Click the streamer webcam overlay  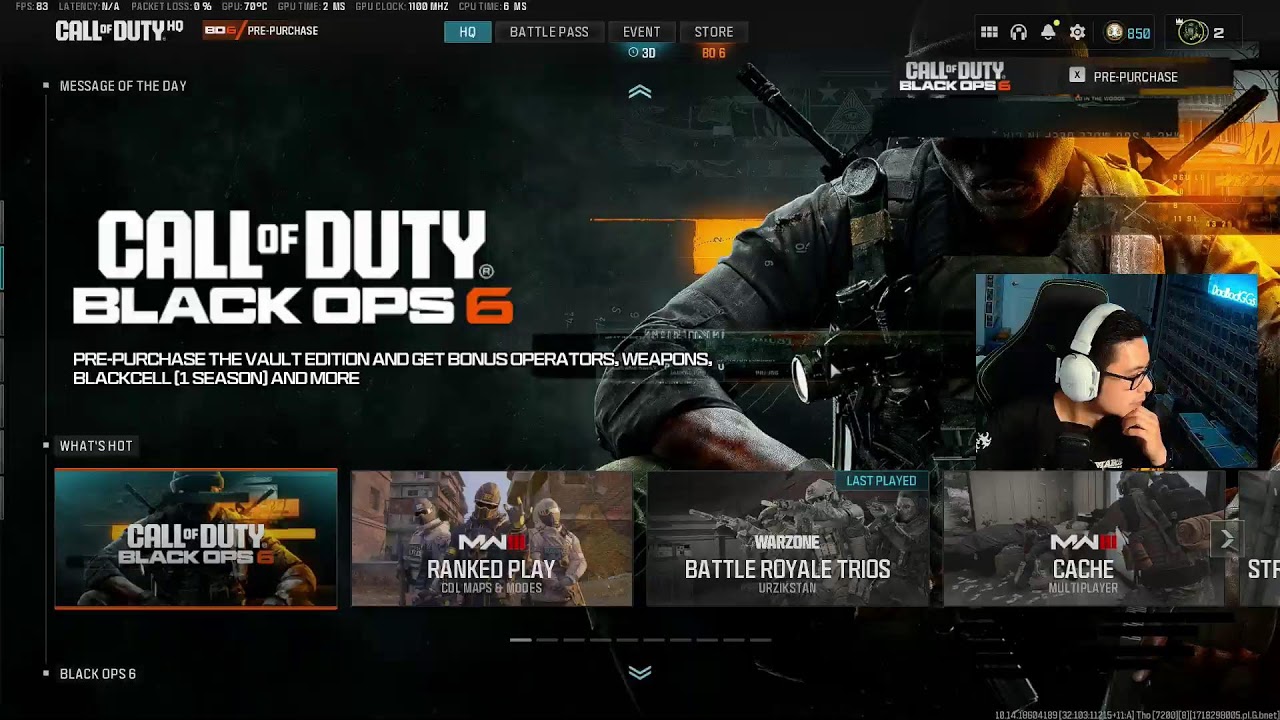tap(1117, 372)
